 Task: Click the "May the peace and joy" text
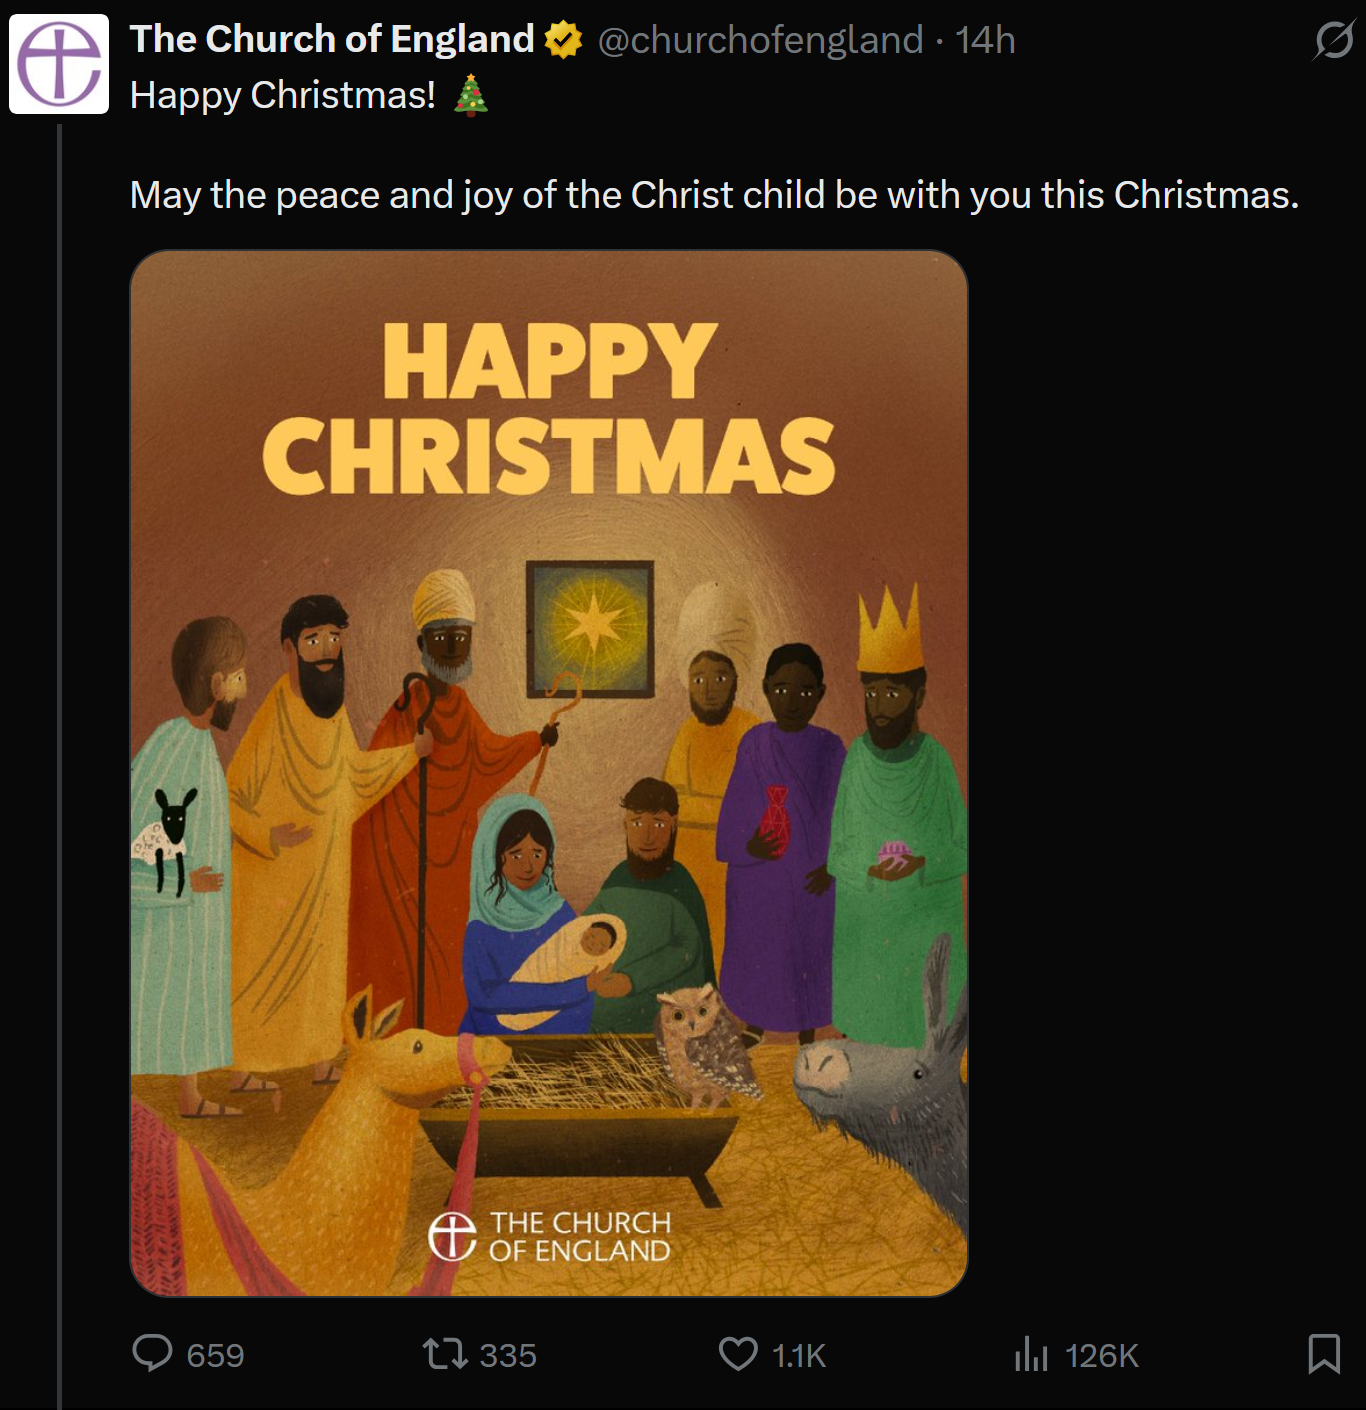(x=714, y=195)
